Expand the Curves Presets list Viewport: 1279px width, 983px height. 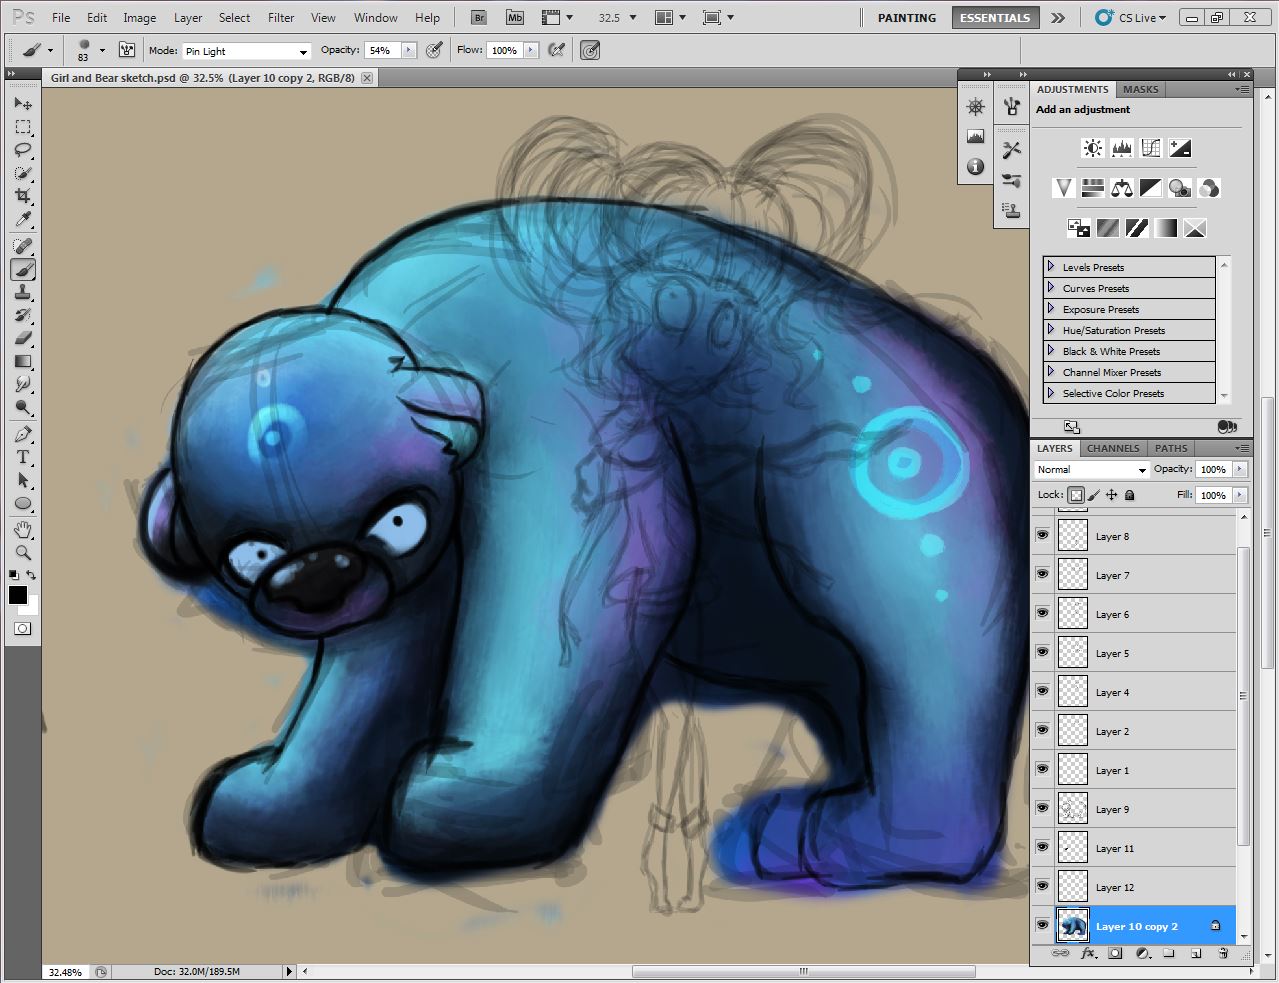(x=1051, y=288)
